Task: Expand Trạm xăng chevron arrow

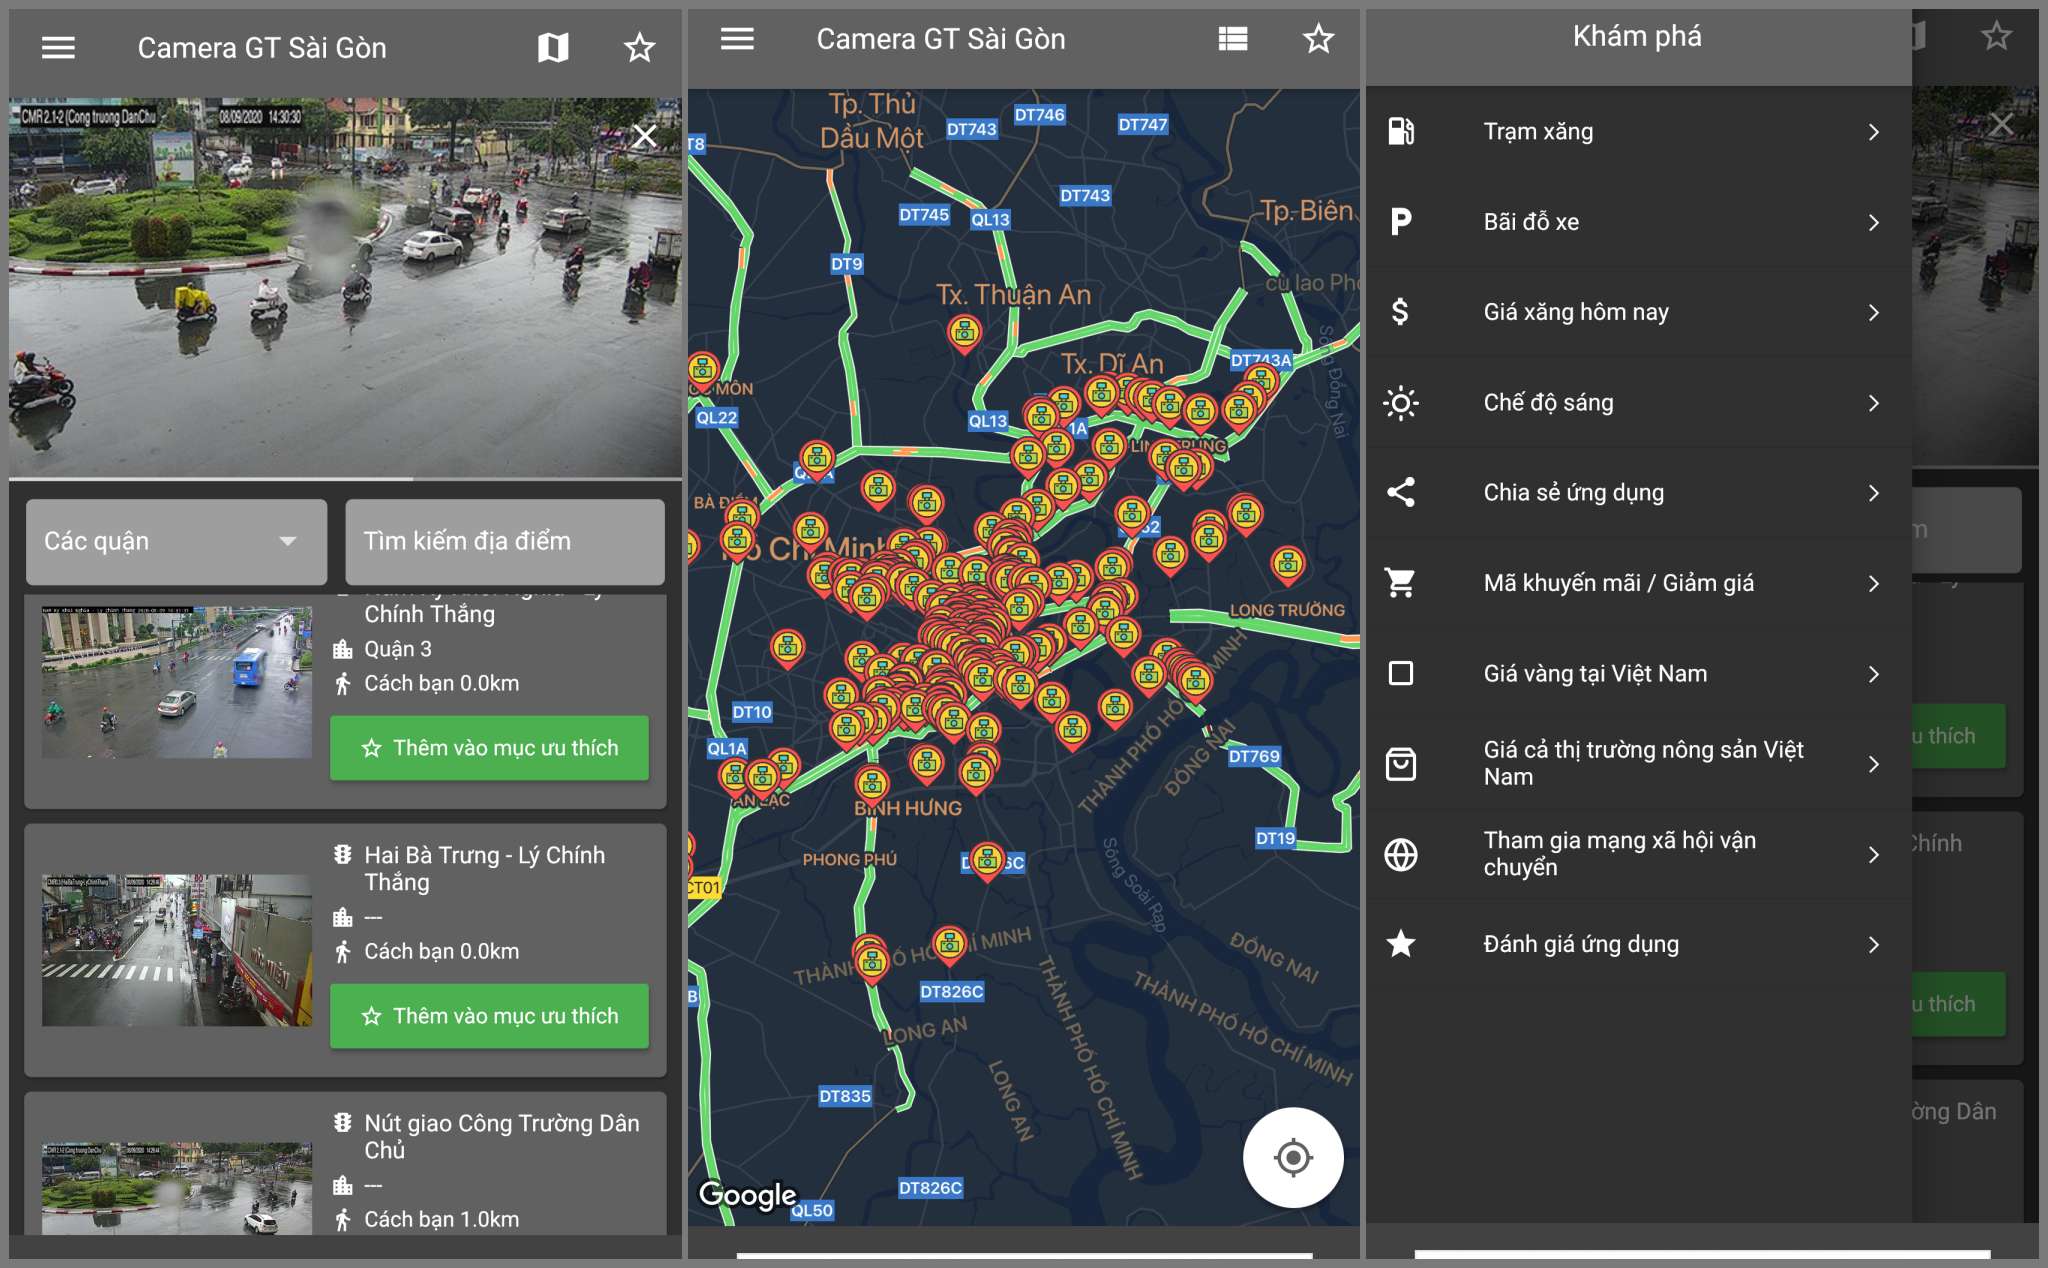Action: (x=1874, y=132)
